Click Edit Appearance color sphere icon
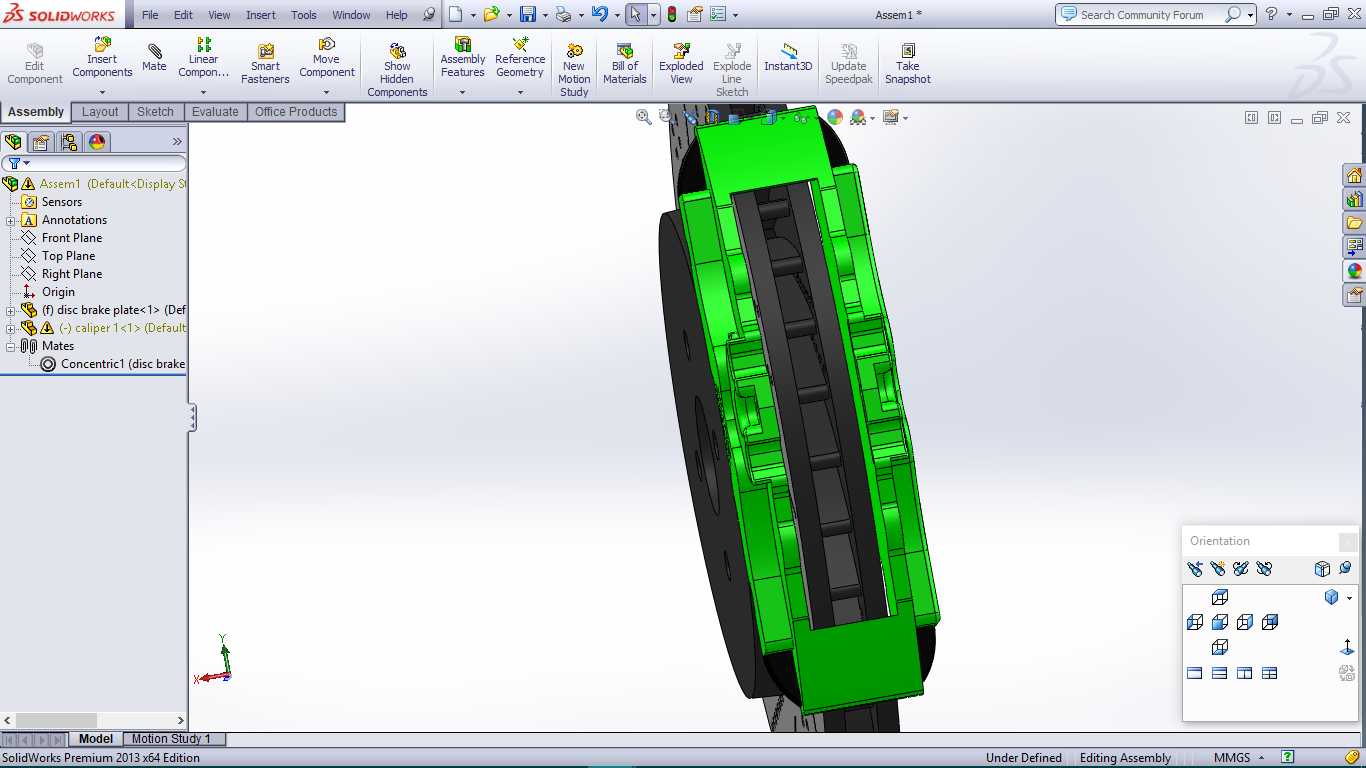Screen dimensions: 1366x768 835,117
